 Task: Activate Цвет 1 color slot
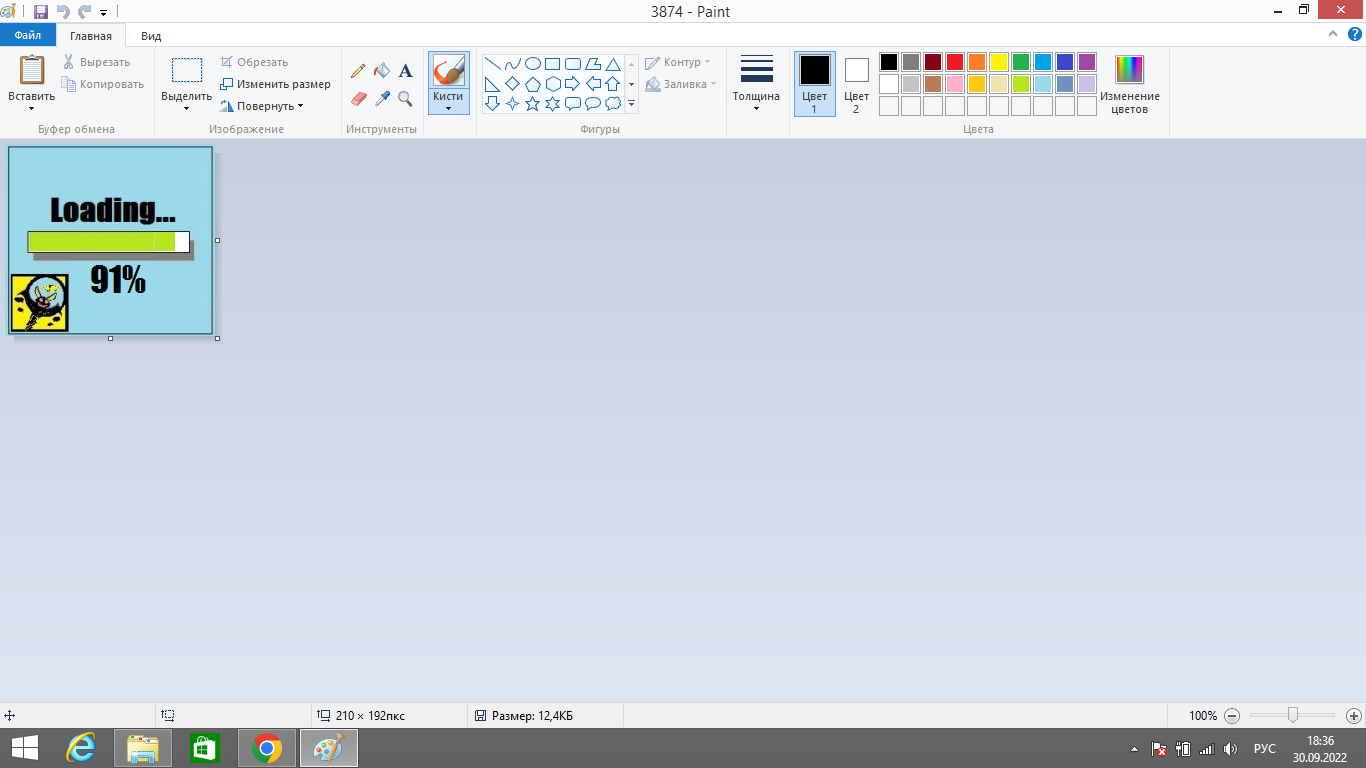(x=814, y=83)
